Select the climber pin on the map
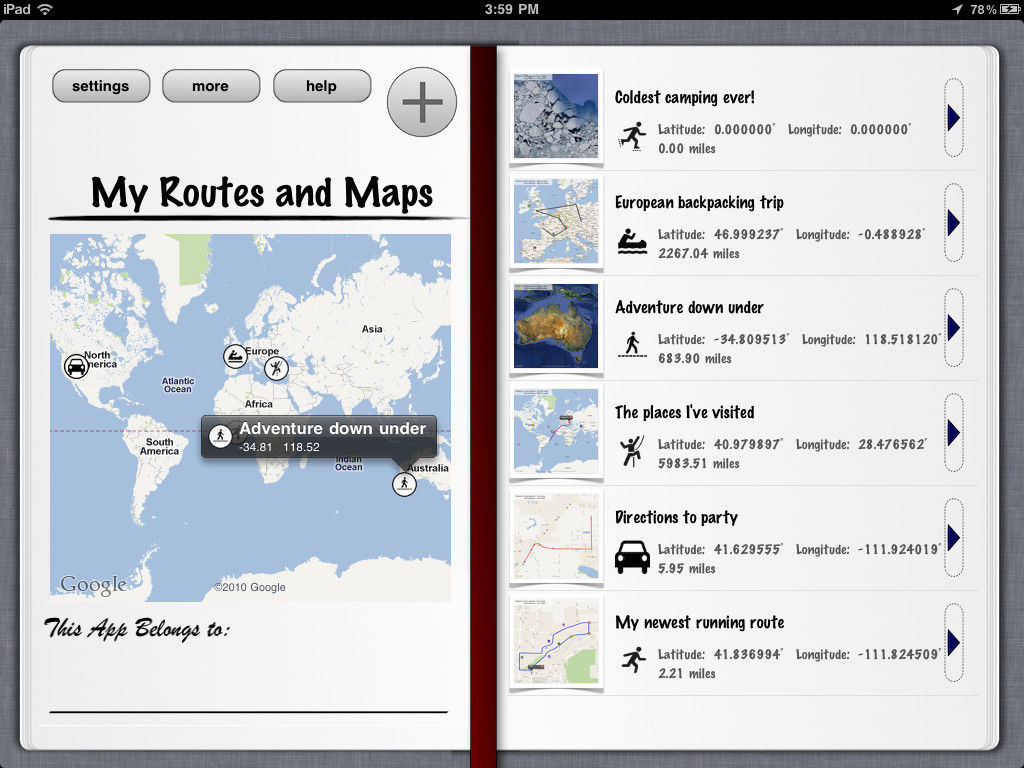 pyautogui.click(x=276, y=368)
